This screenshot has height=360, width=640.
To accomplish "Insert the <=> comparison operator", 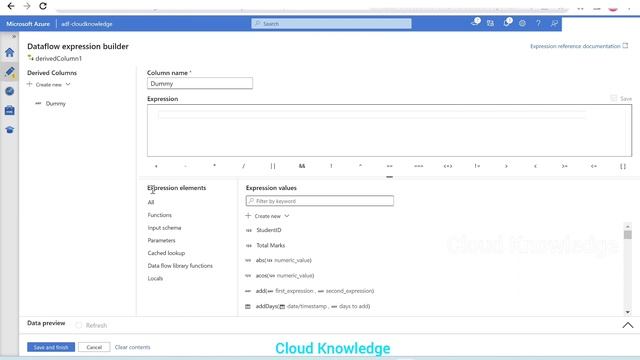I will pyautogui.click(x=448, y=166).
